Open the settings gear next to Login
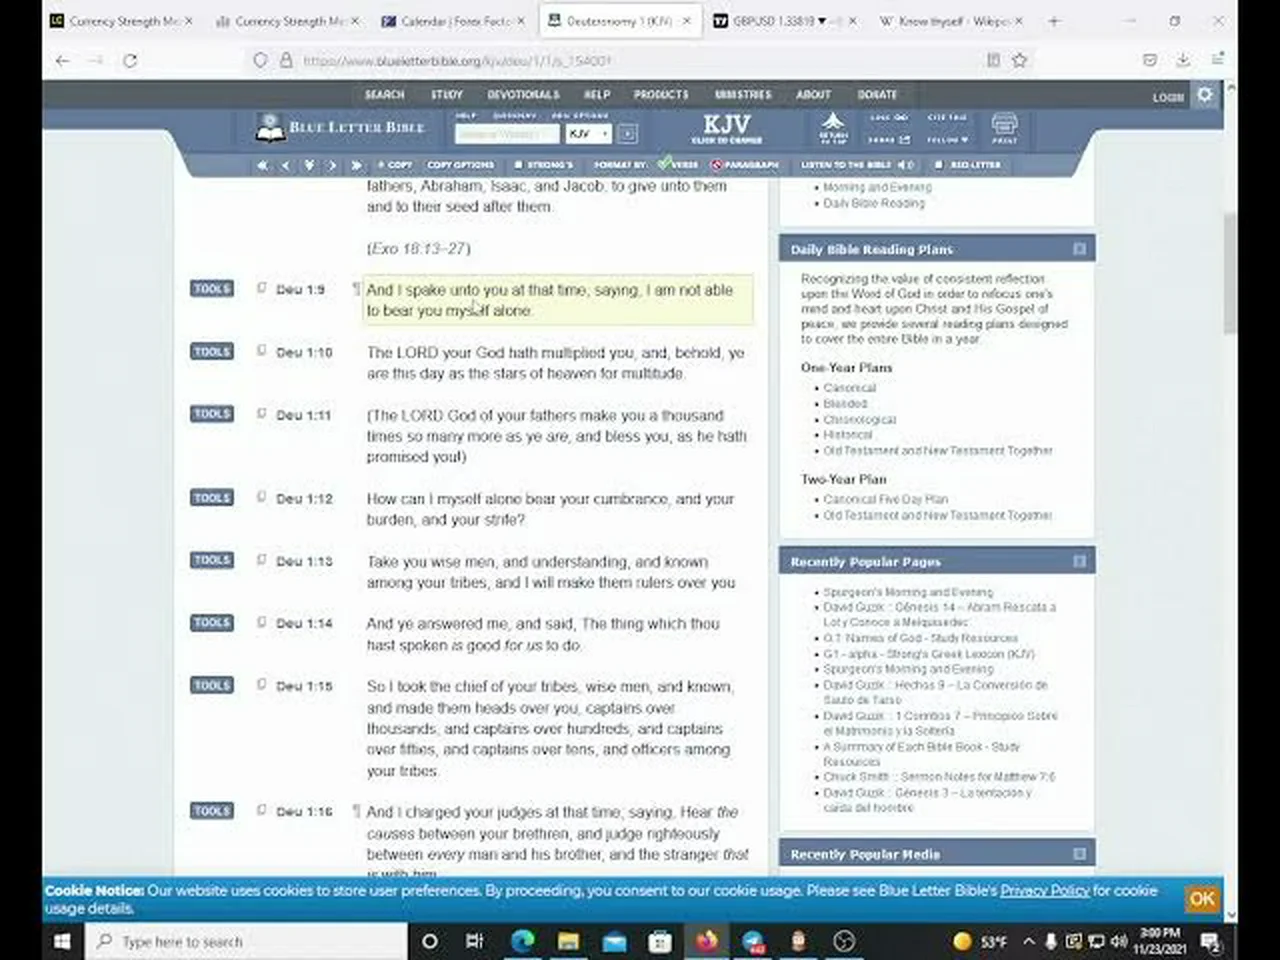The image size is (1280, 960). click(x=1205, y=95)
